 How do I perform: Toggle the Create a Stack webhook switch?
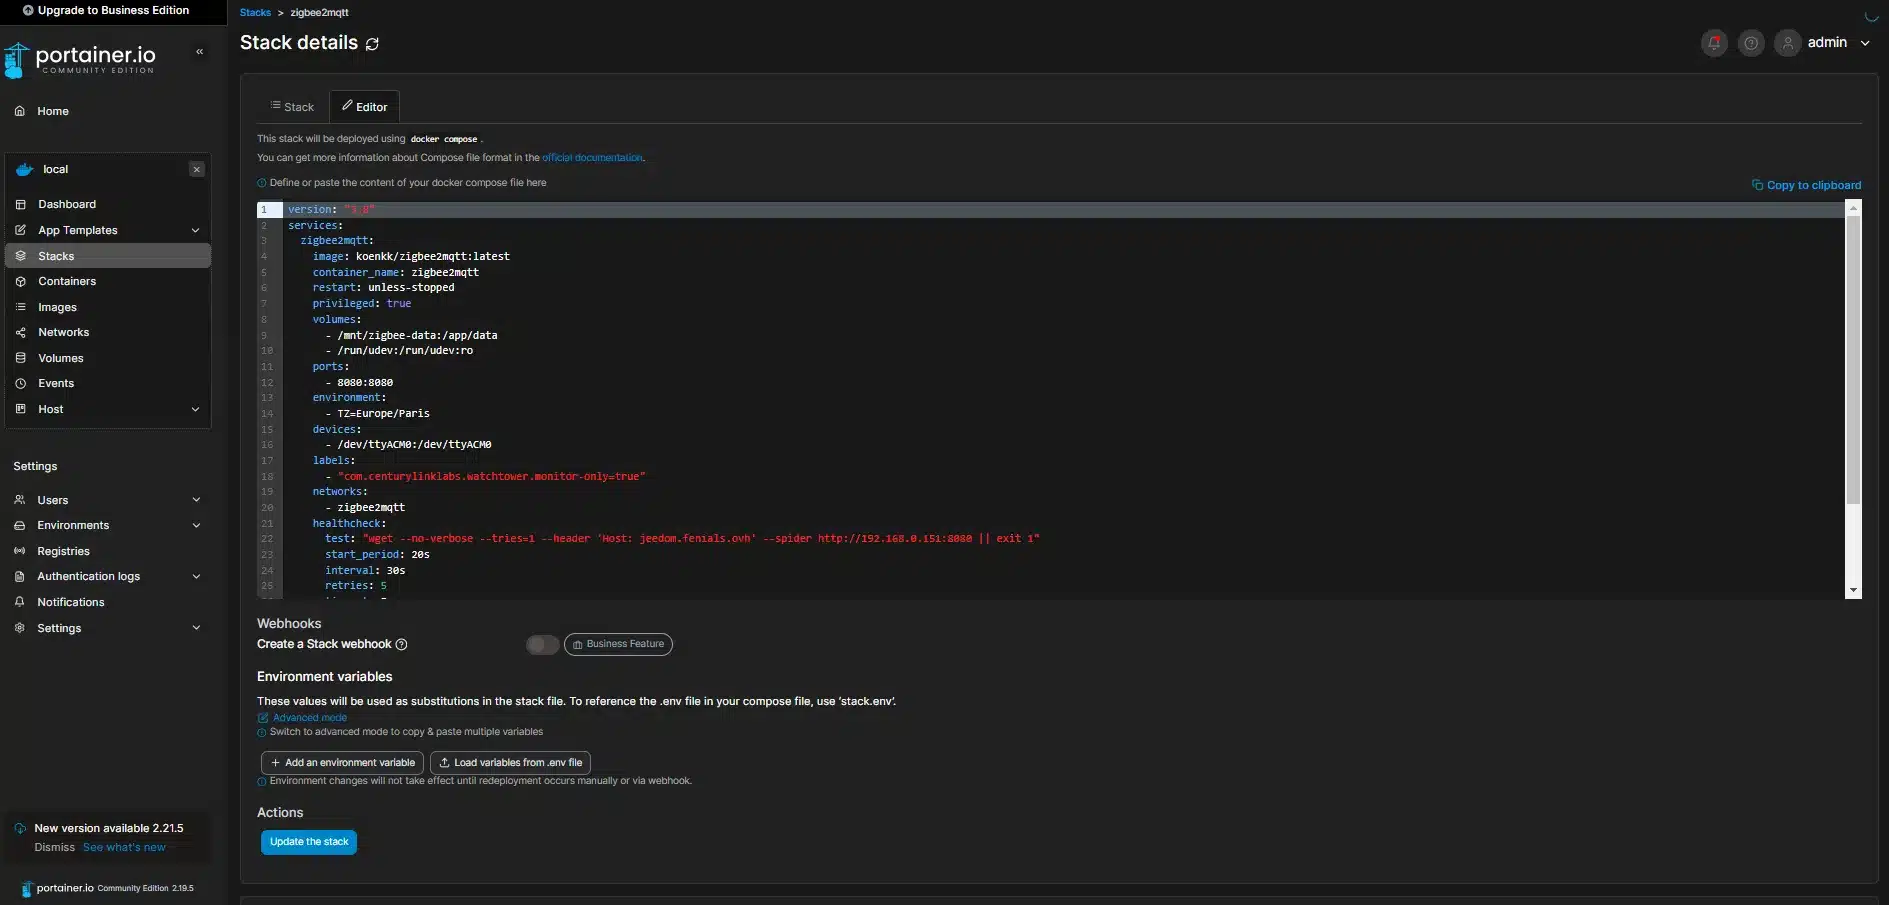[x=542, y=645]
